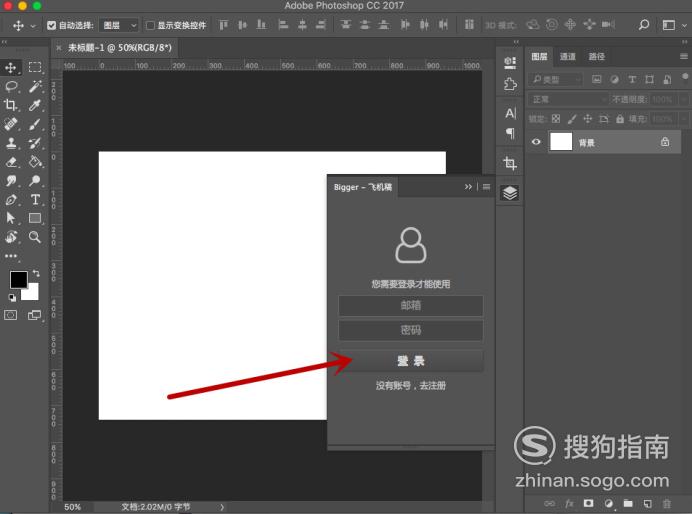Screen dimensions: 692x514
Task: Open the foreground color picker
Action: [x=19, y=279]
